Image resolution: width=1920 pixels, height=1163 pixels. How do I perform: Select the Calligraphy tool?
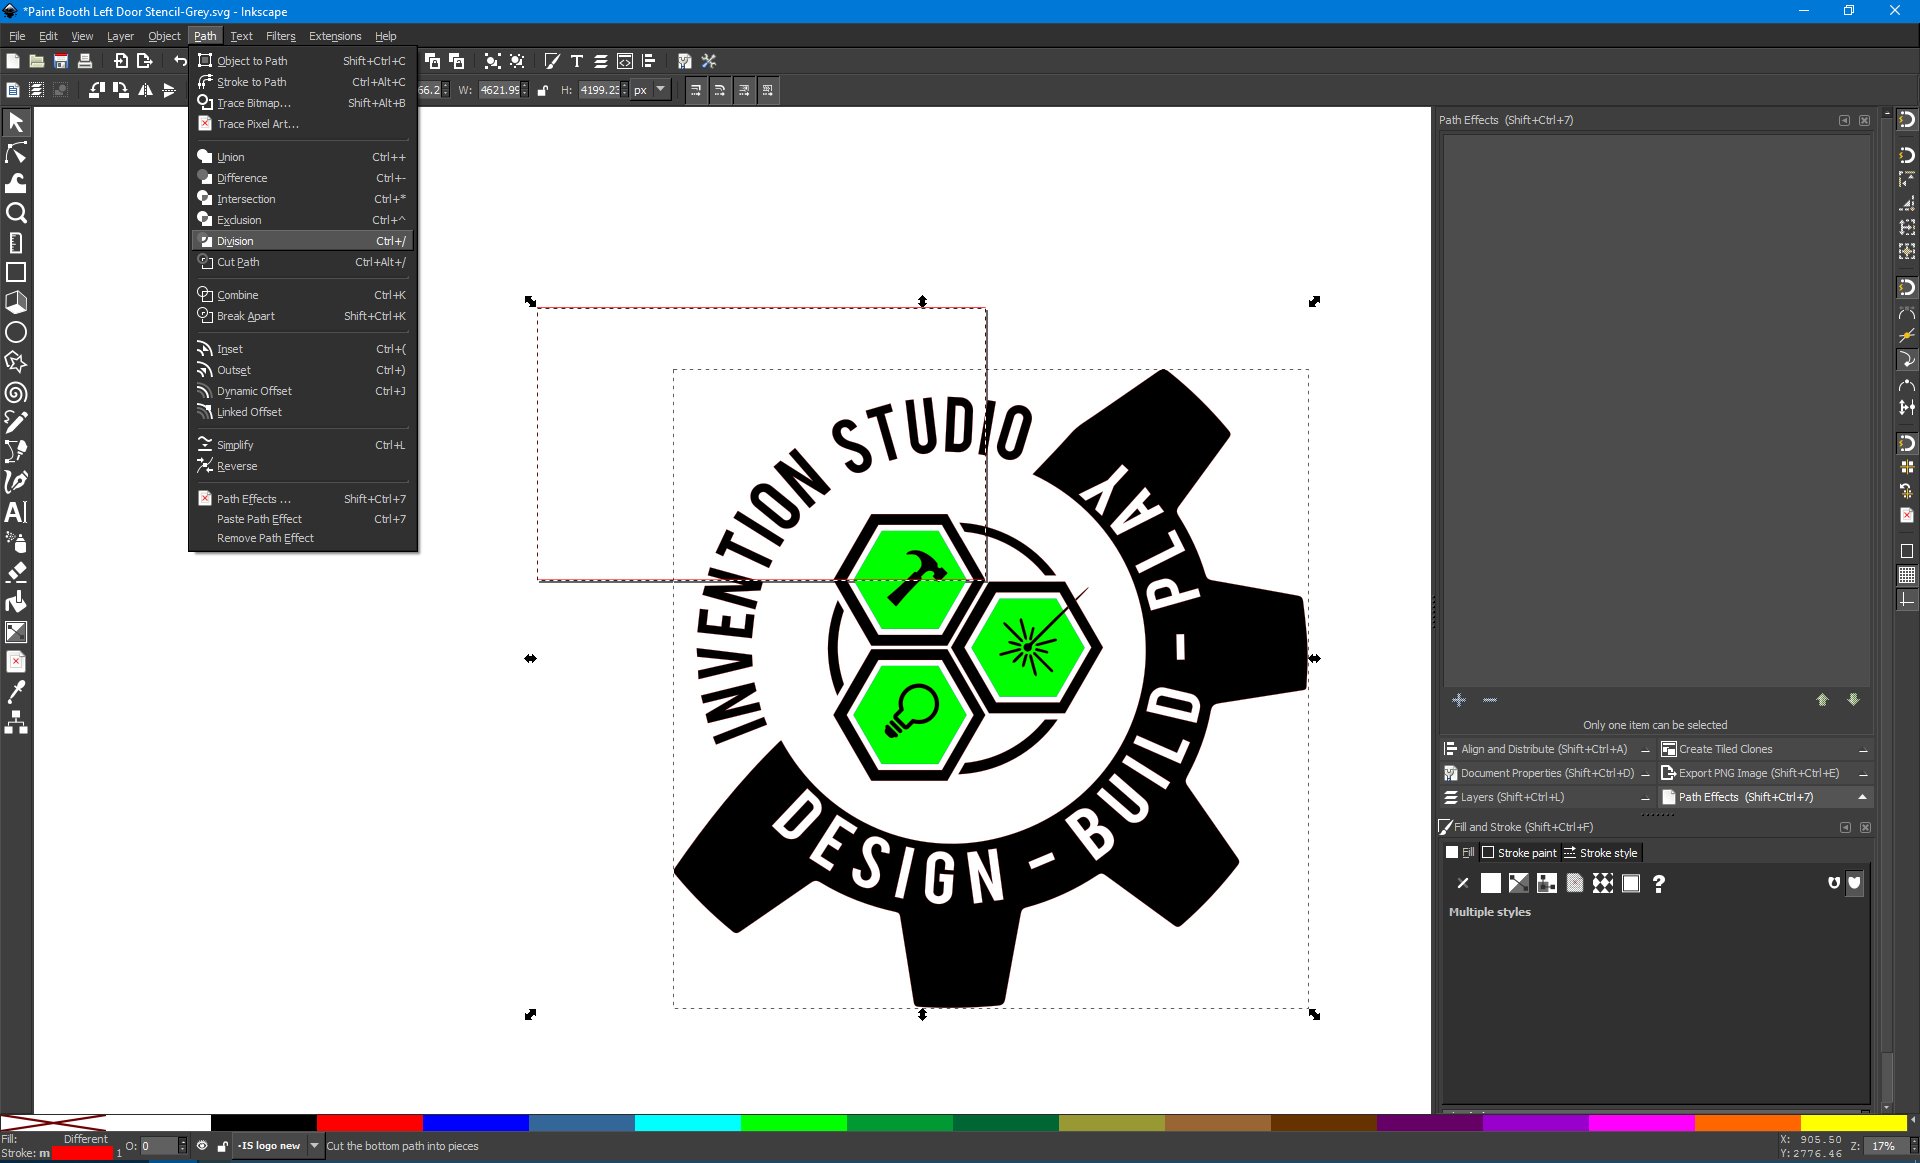click(16, 482)
